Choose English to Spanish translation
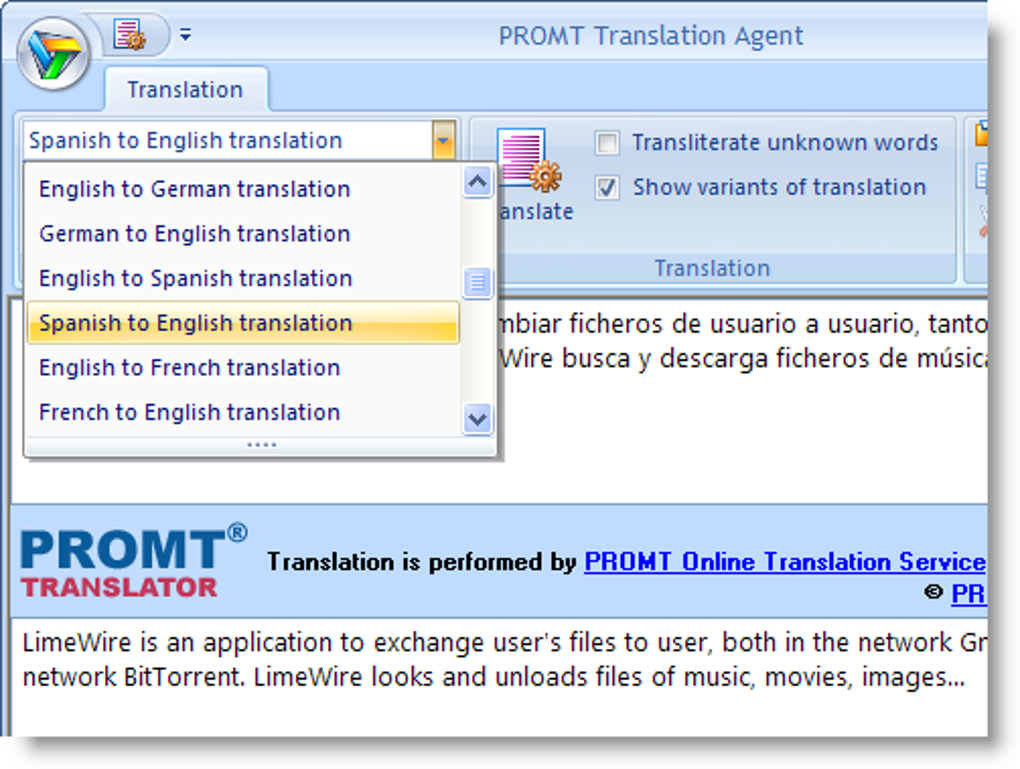This screenshot has height=769, width=1020. click(x=243, y=278)
